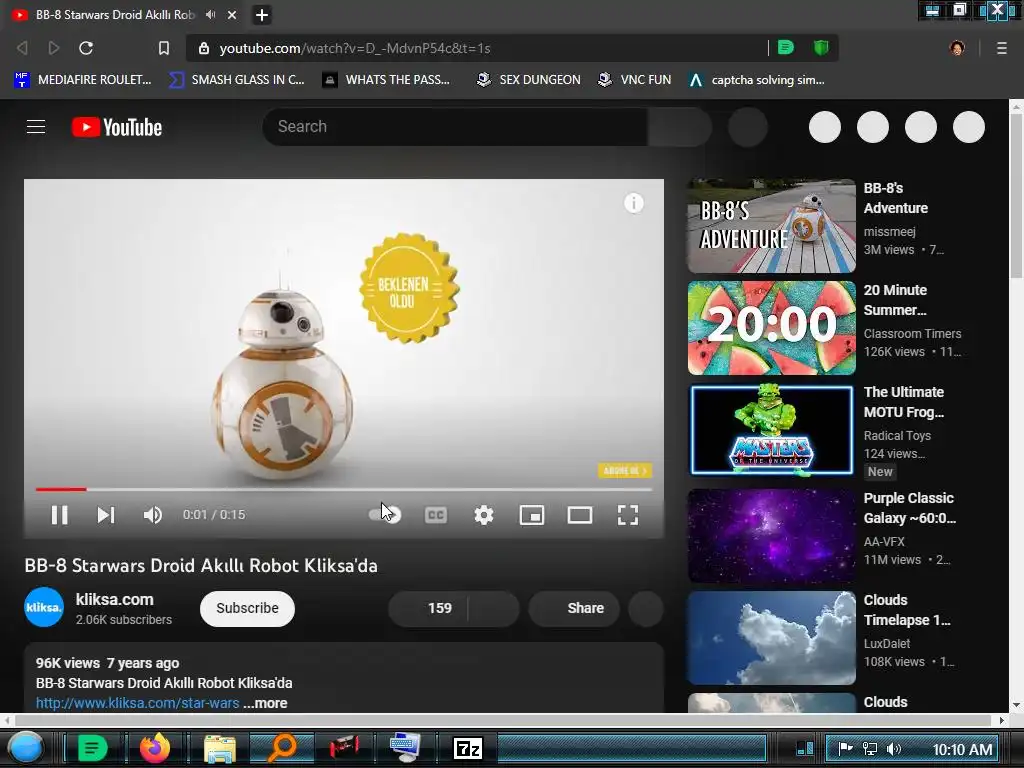This screenshot has width=1024, height=768.
Task: Open kliksa.com channel name link
Action: coord(114,600)
